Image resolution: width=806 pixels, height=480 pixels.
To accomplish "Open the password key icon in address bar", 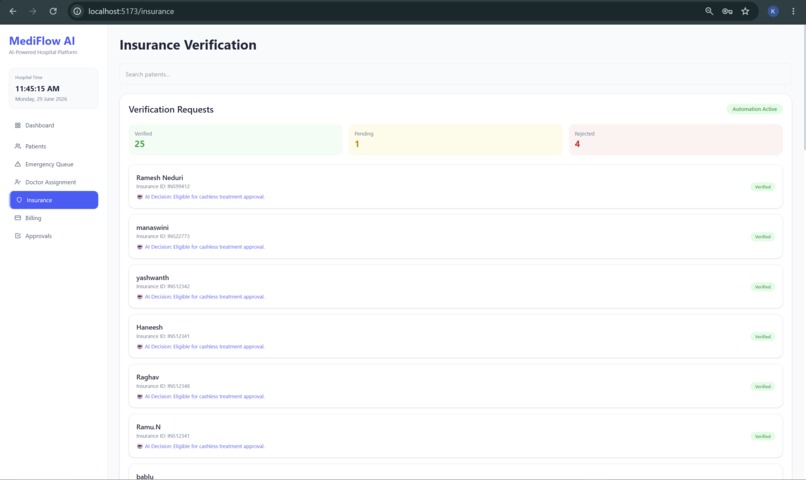I will [x=727, y=11].
